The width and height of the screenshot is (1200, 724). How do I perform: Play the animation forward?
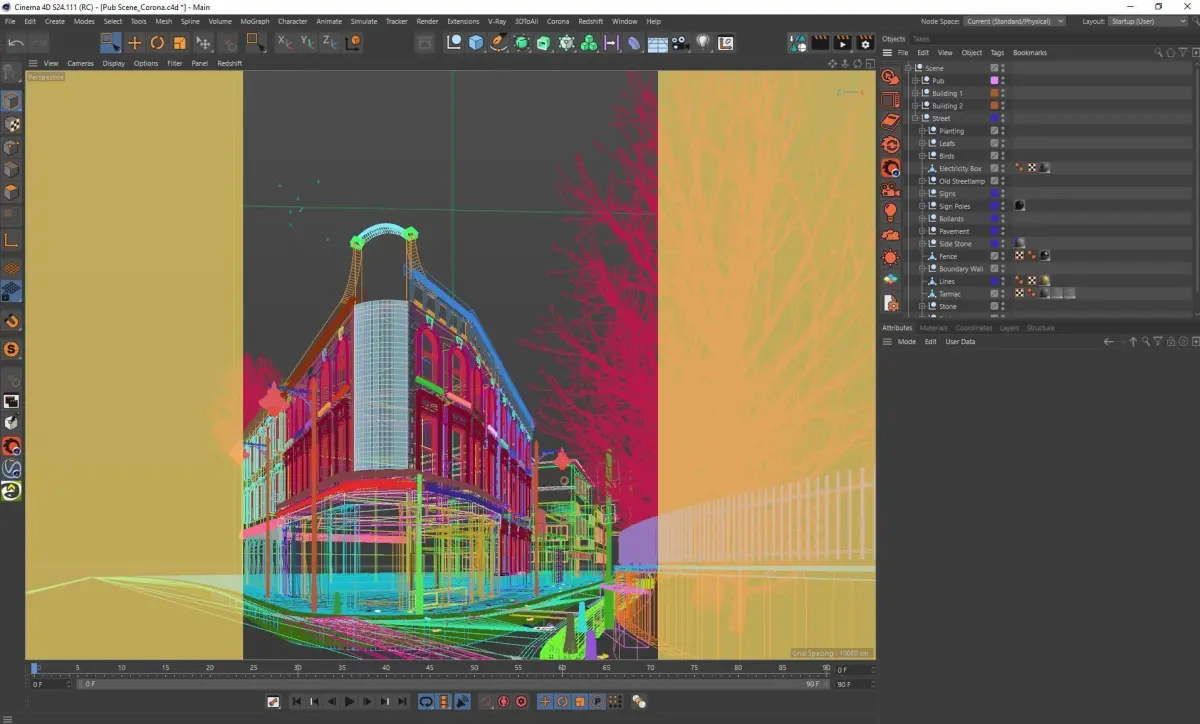(350, 702)
